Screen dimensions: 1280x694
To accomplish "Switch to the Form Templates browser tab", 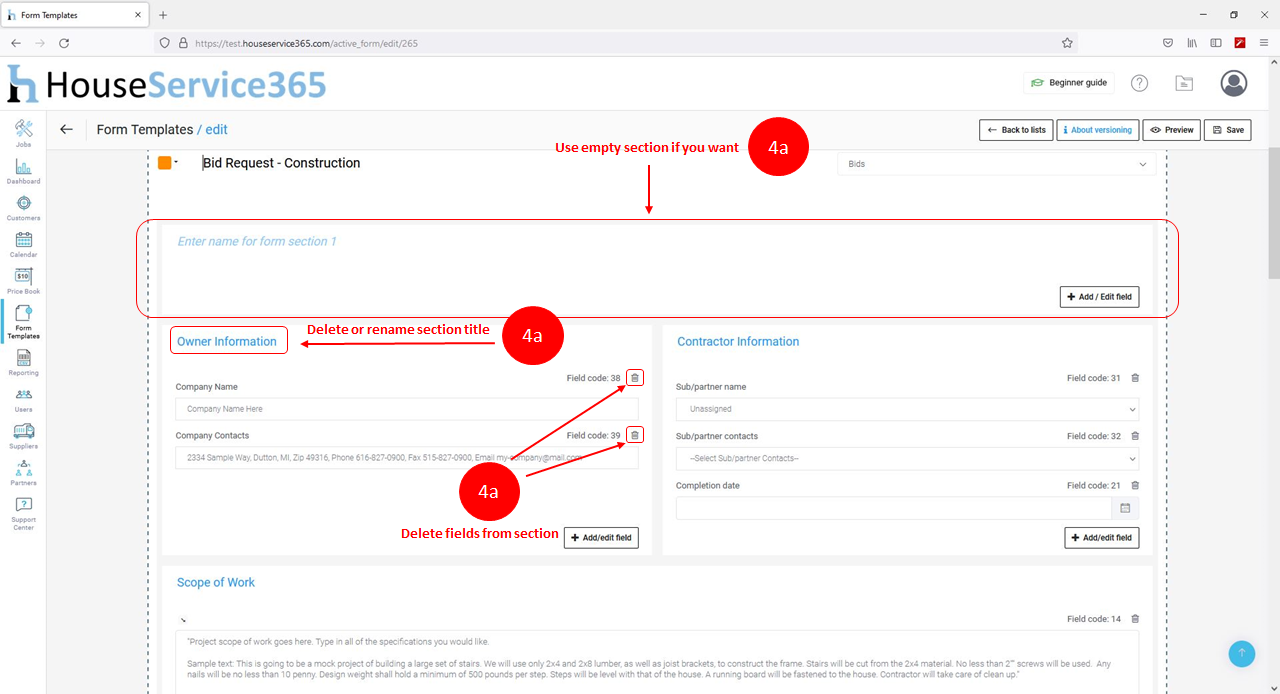I will (75, 15).
